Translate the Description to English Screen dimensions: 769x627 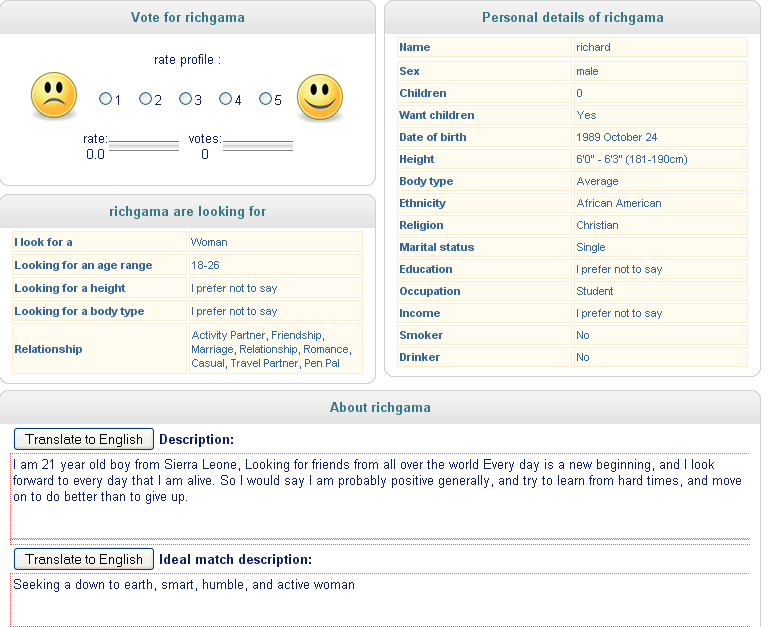[x=84, y=439]
